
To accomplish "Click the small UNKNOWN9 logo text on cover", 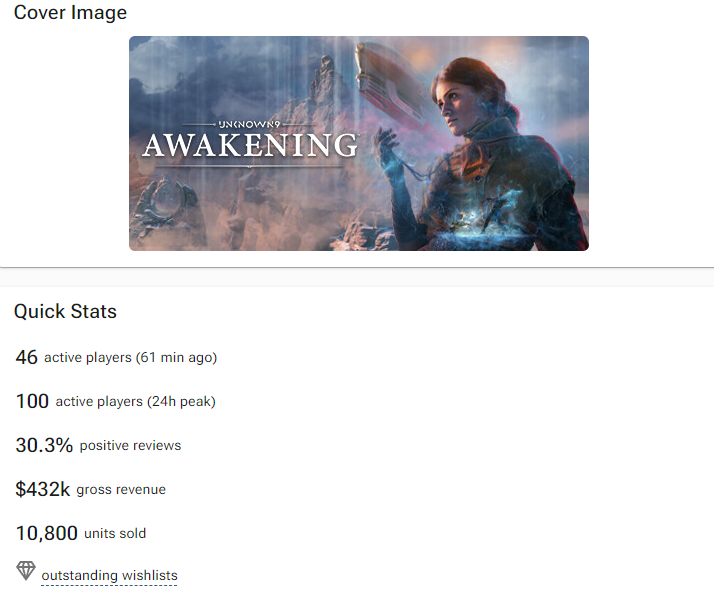I will coord(251,125).
